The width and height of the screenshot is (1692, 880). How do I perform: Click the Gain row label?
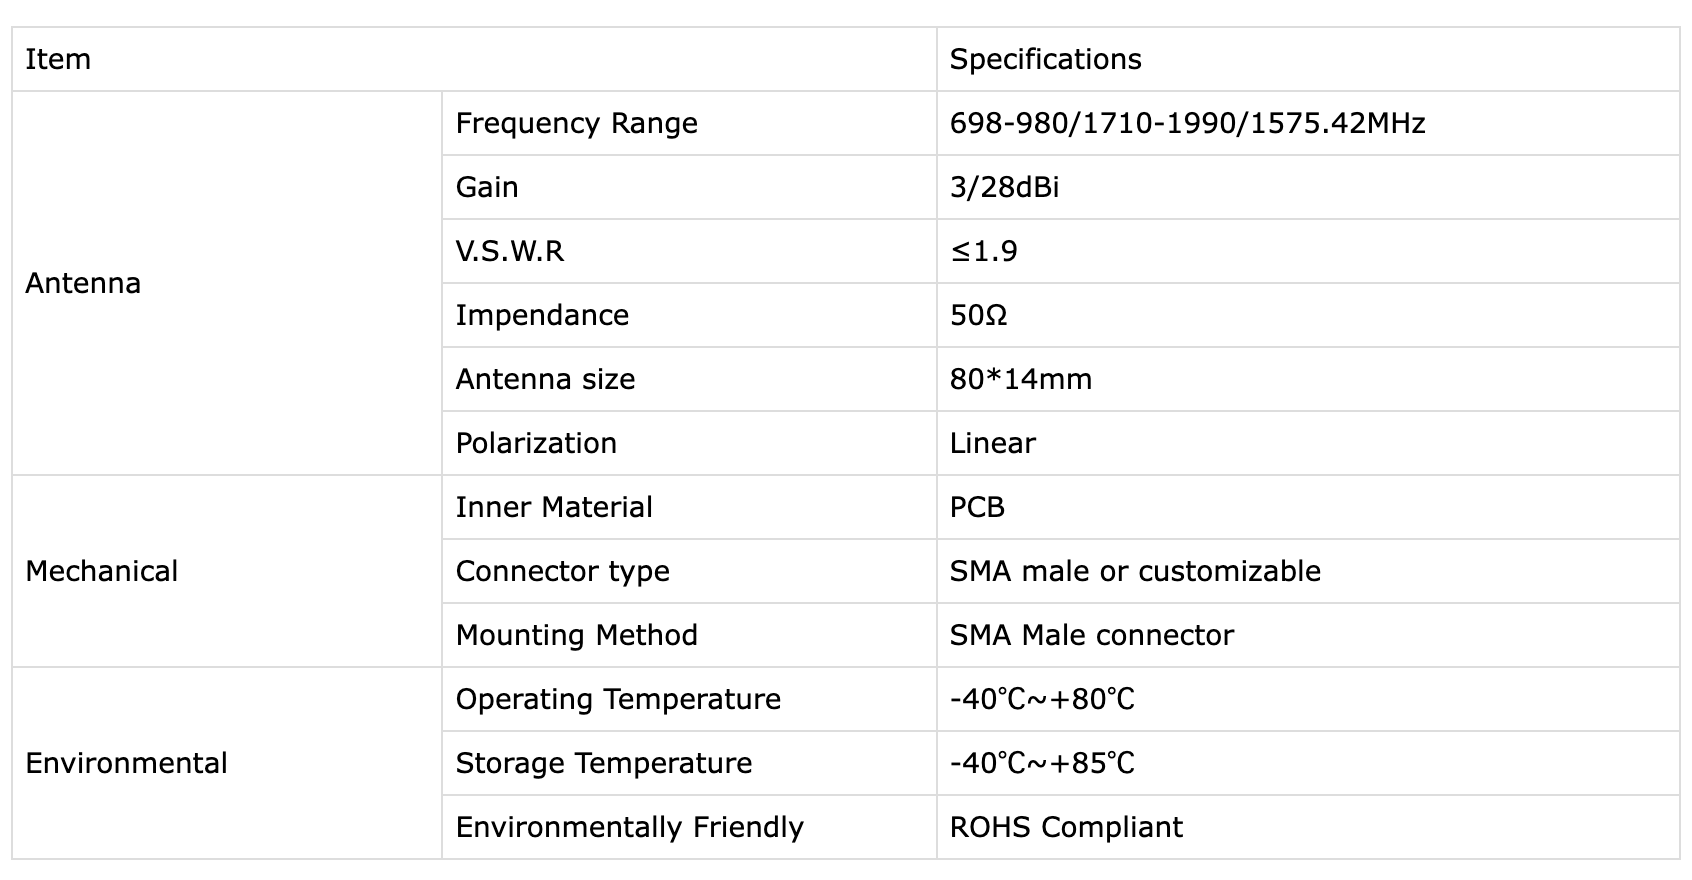pos(487,187)
